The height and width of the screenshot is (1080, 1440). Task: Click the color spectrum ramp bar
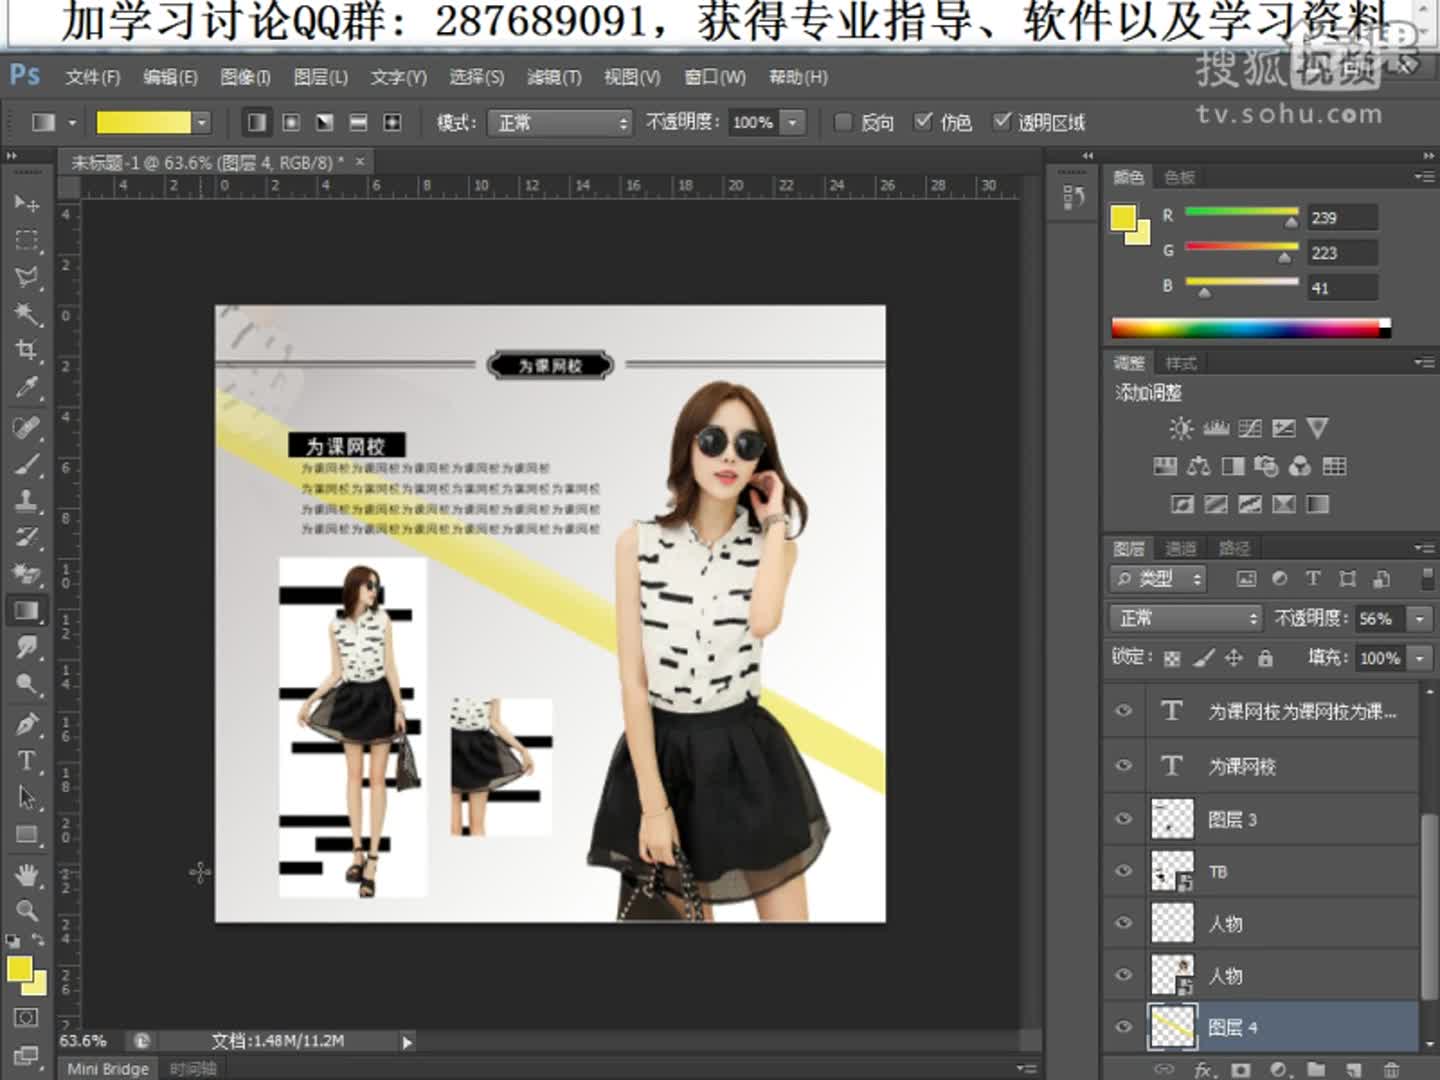[1251, 328]
